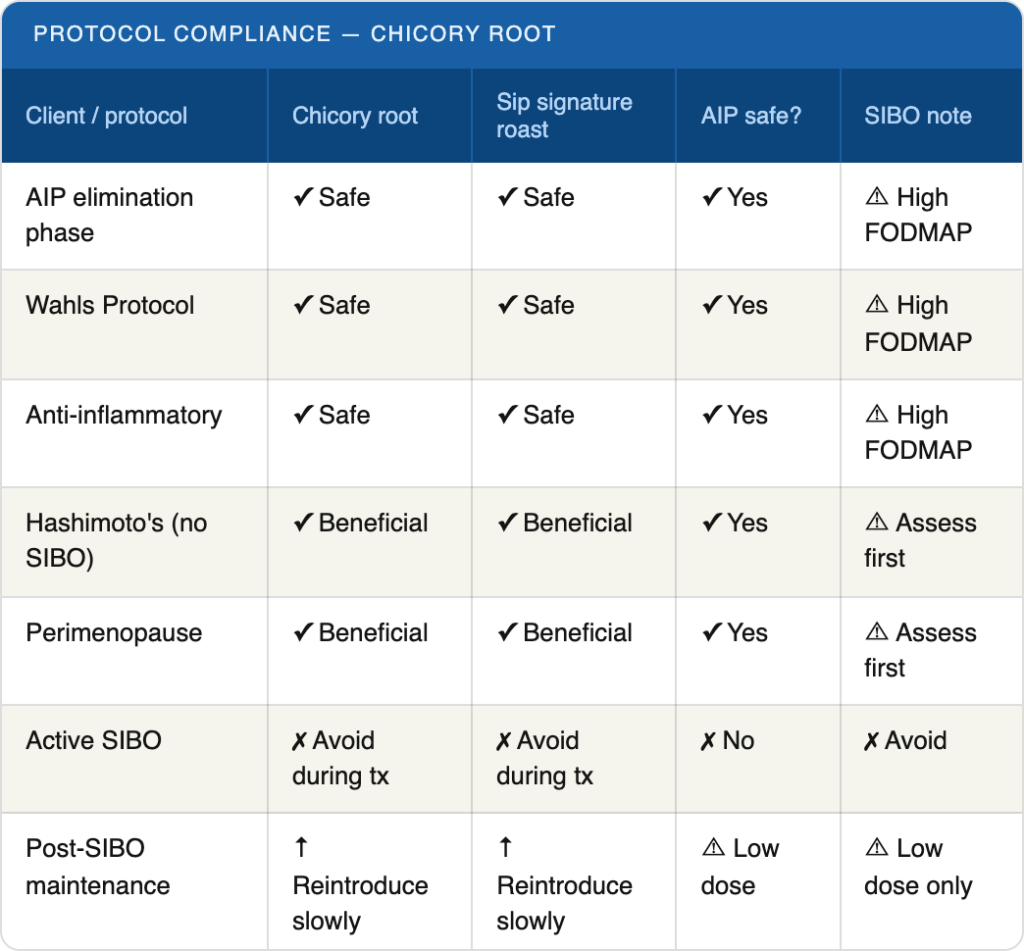Click the 'Active SIBO' row label
This screenshot has height=951, width=1024.
point(93,741)
